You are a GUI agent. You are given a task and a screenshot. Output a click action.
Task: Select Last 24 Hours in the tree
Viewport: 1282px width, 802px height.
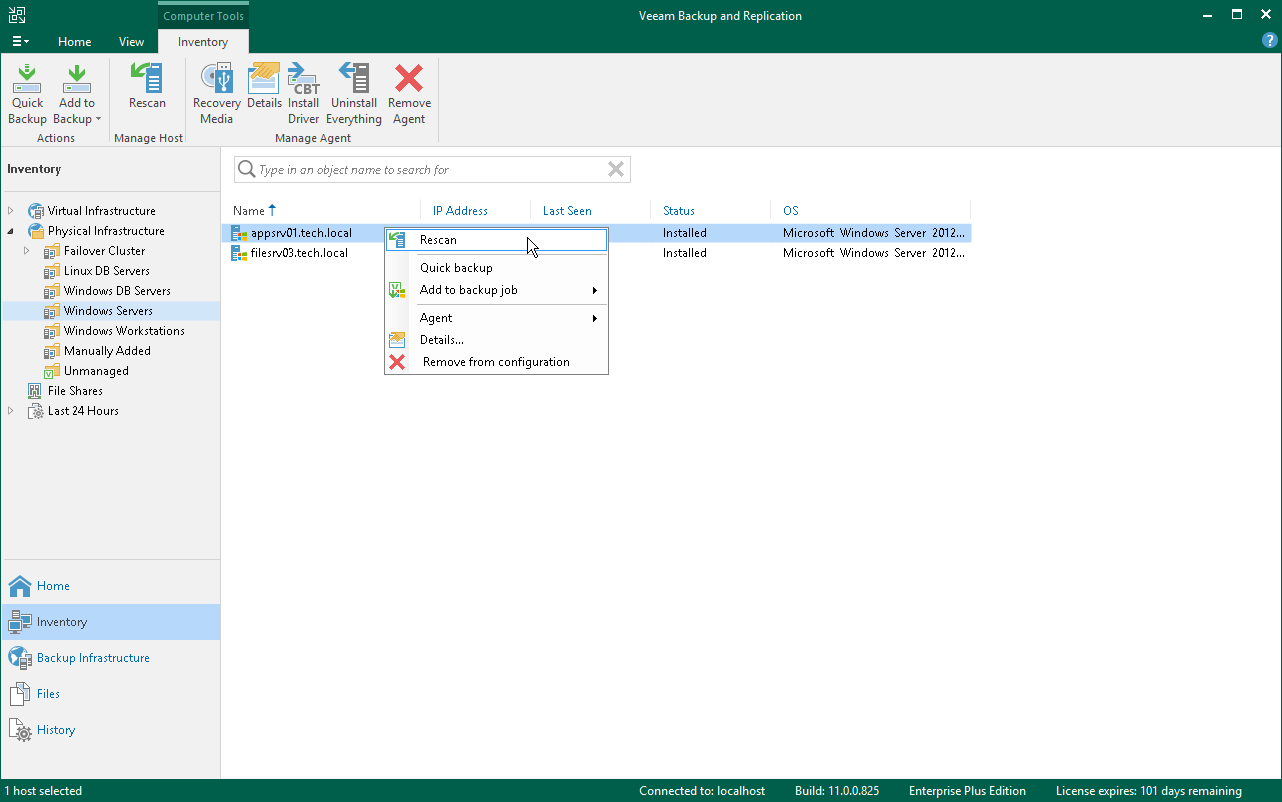[x=83, y=411]
